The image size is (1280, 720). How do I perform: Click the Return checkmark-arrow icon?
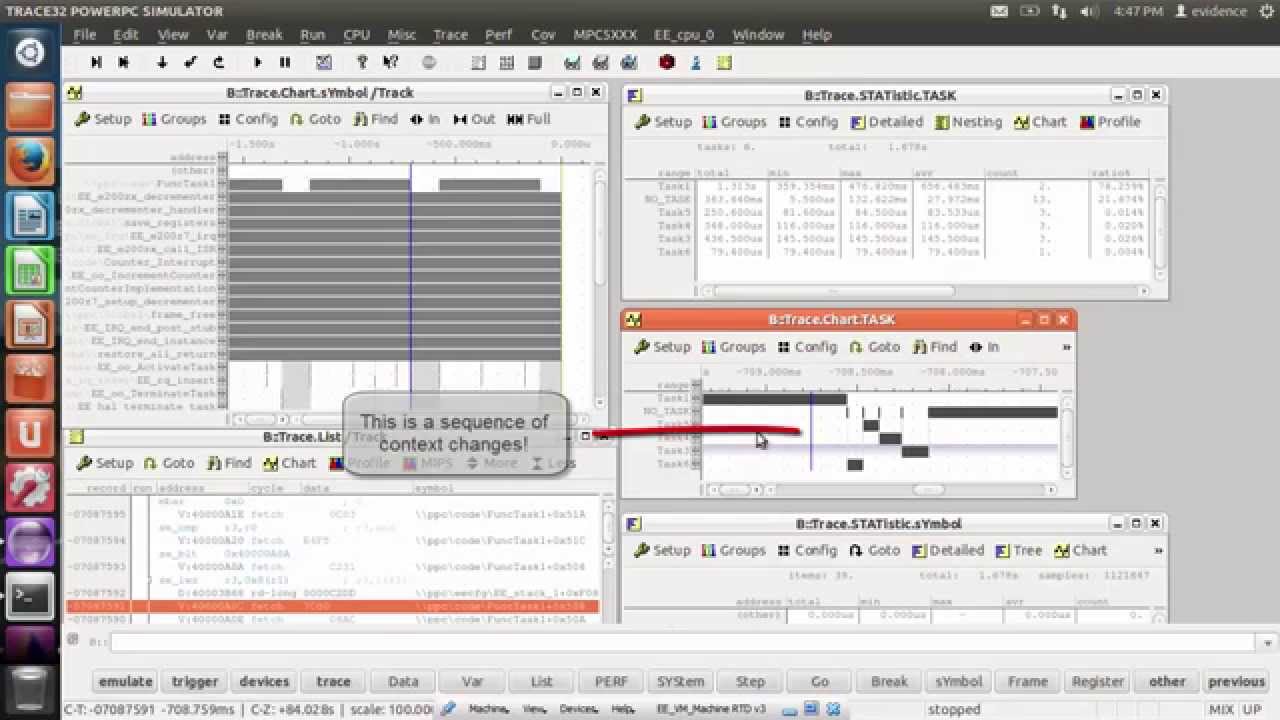pyautogui.click(x=190, y=62)
